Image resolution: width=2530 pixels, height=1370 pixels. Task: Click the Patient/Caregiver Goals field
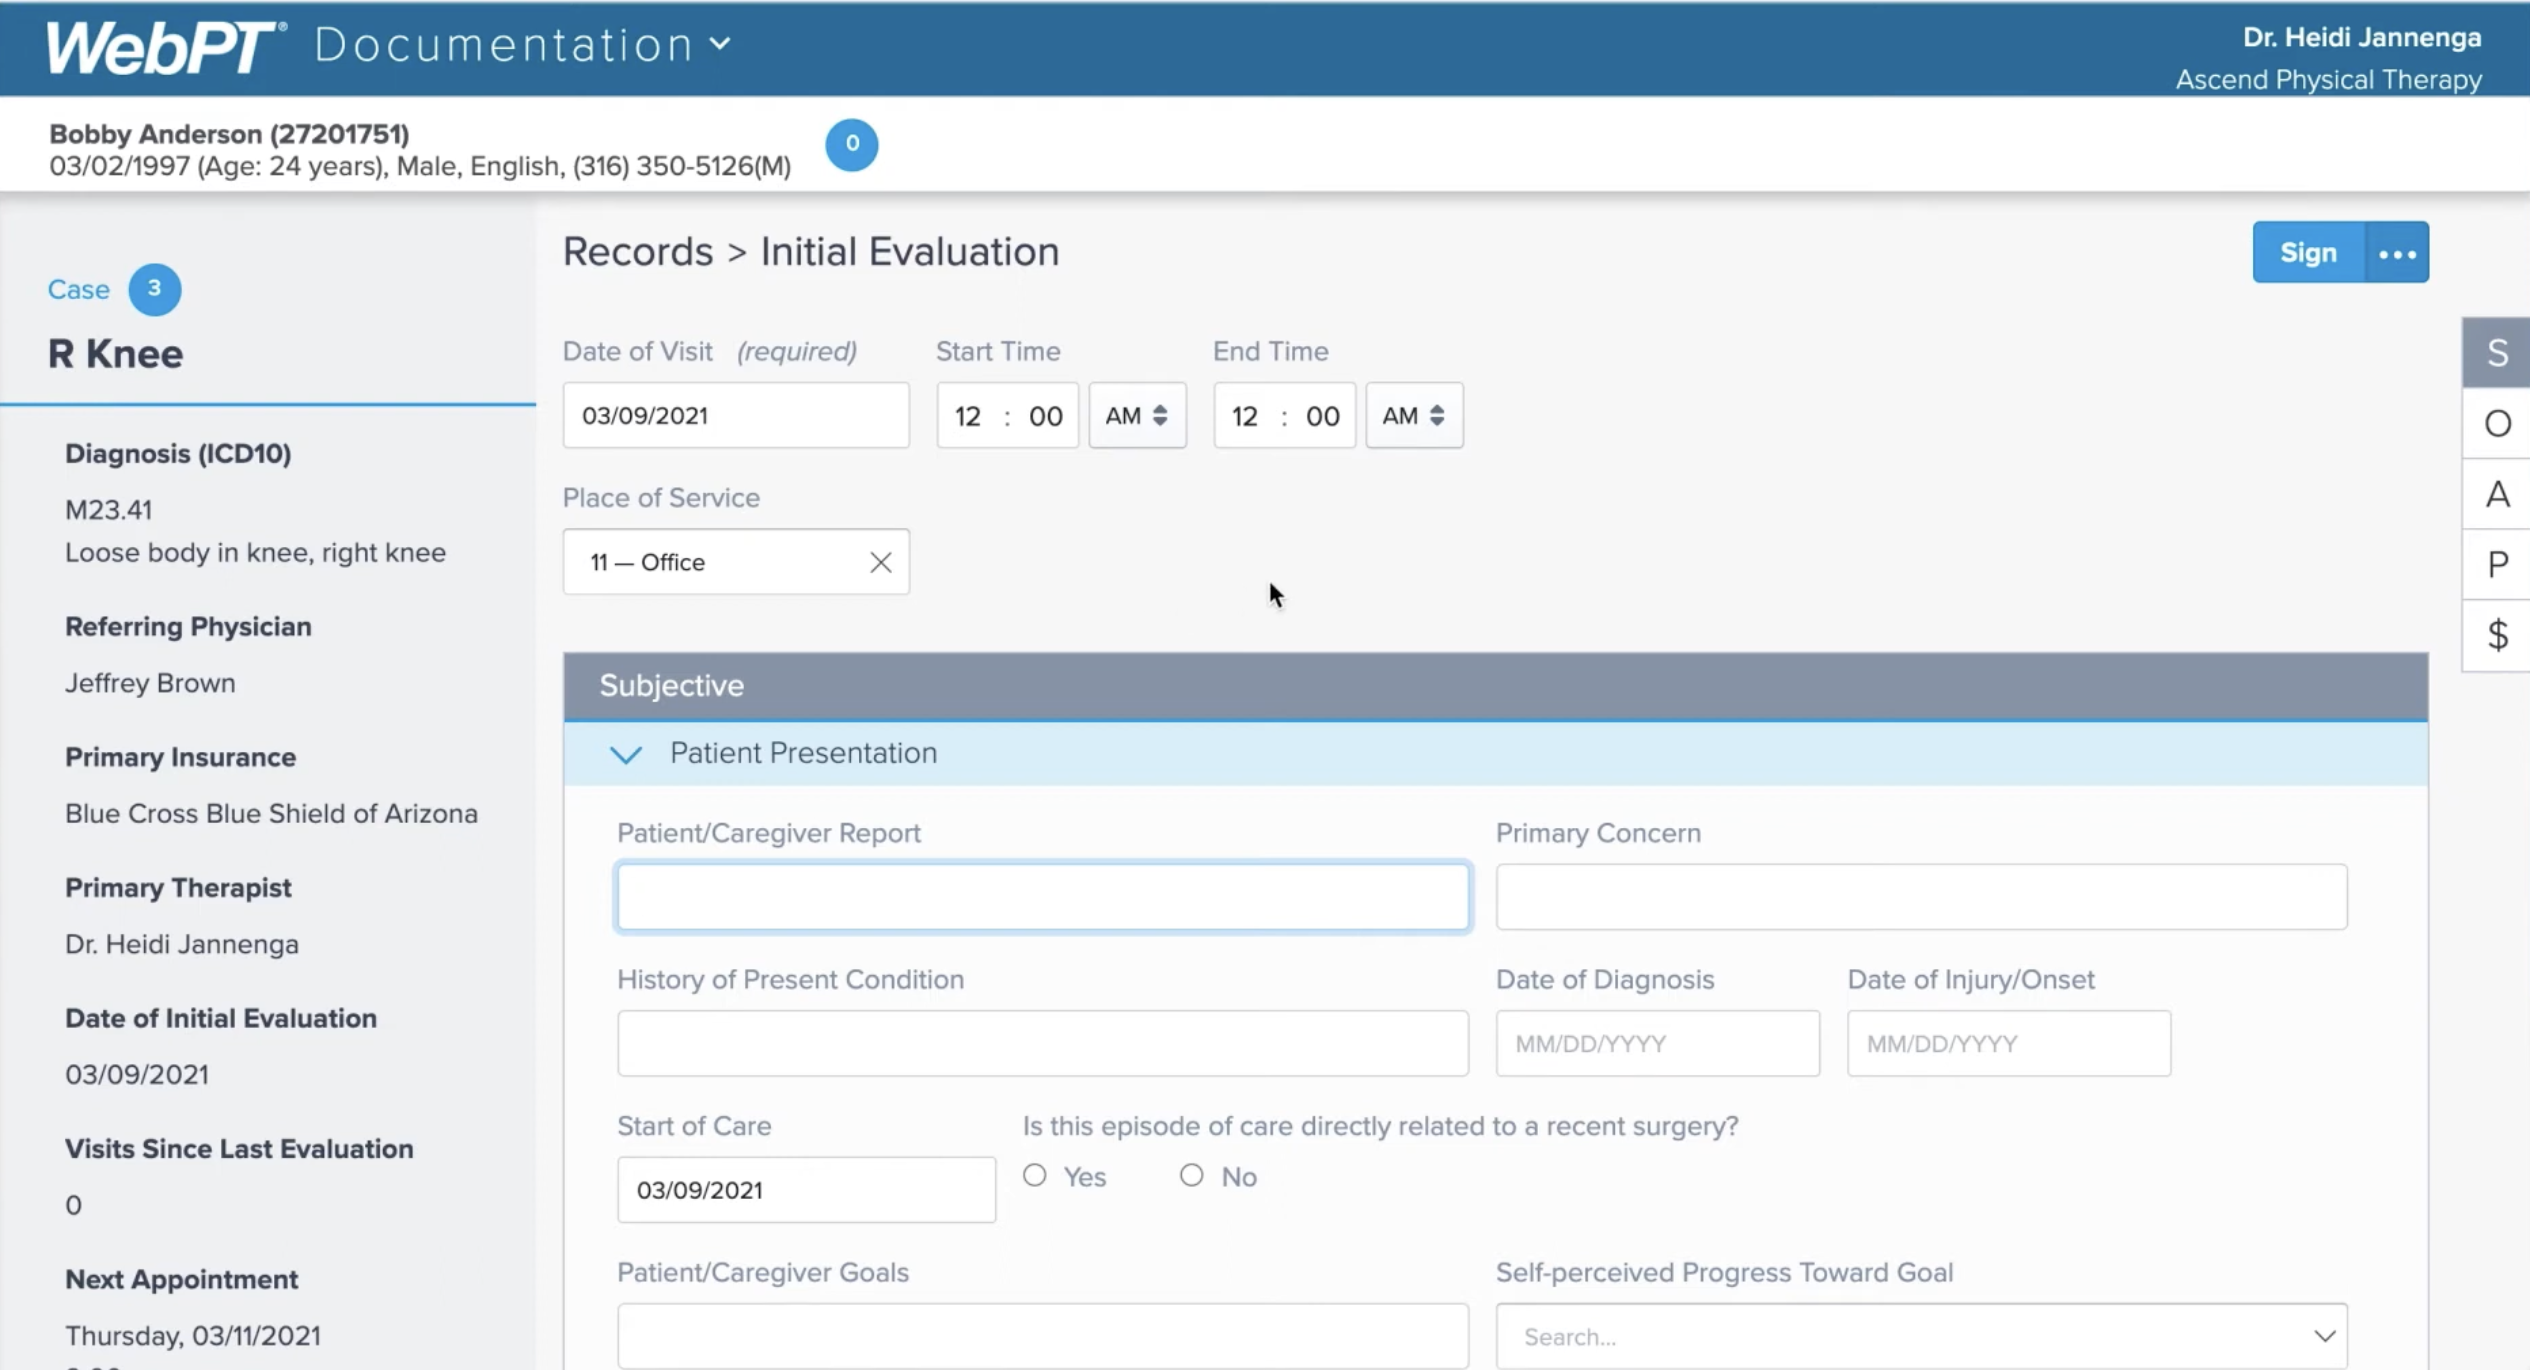1043,1335
